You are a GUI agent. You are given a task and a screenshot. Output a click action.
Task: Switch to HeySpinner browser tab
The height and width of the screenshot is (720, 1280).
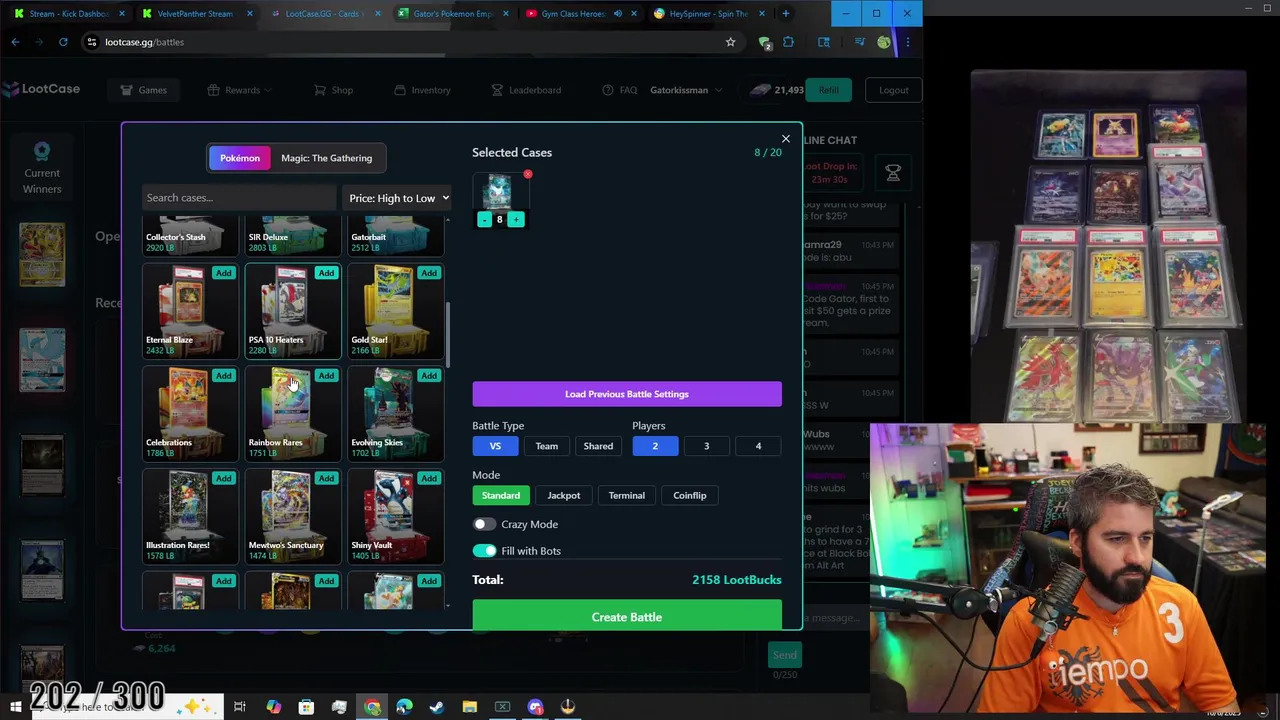708,14
